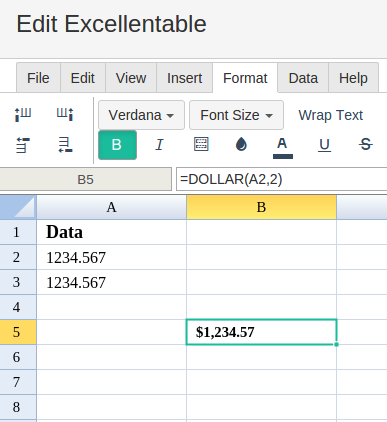The image size is (387, 422).
Task: Open the File tab
Action: 38,78
